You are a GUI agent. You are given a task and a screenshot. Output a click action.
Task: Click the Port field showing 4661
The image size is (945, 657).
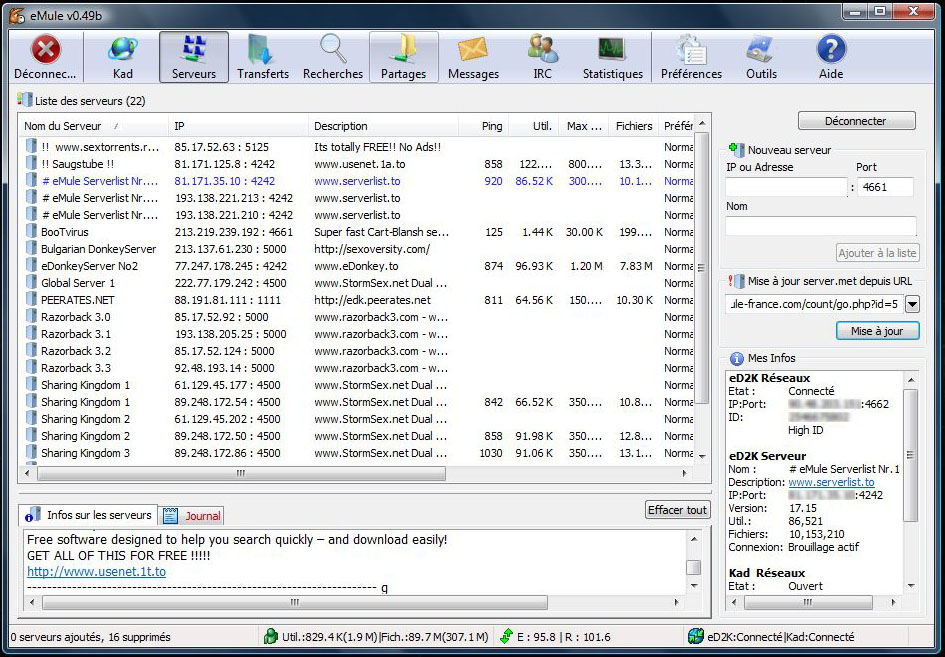(885, 187)
